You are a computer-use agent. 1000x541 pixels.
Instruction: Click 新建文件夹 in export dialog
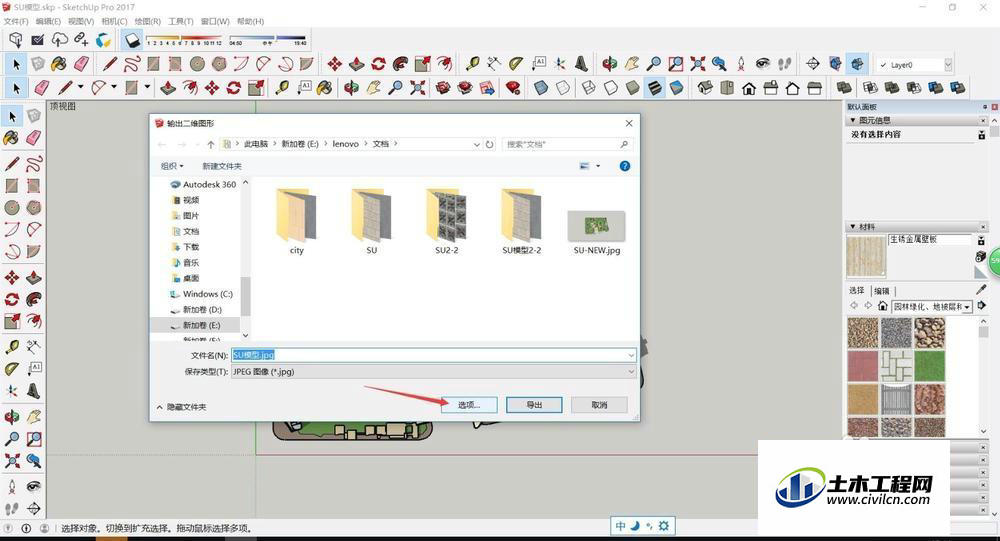(222, 166)
